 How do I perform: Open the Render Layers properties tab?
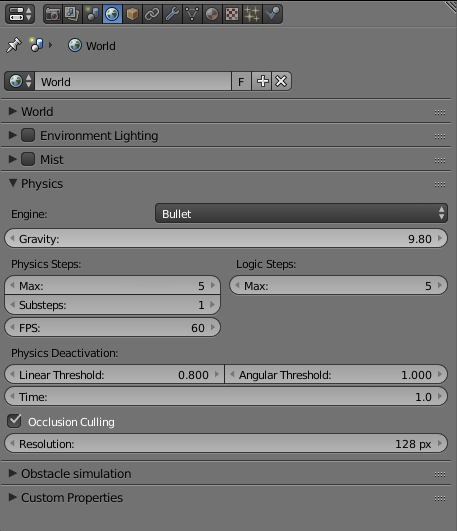pyautogui.click(x=72, y=14)
